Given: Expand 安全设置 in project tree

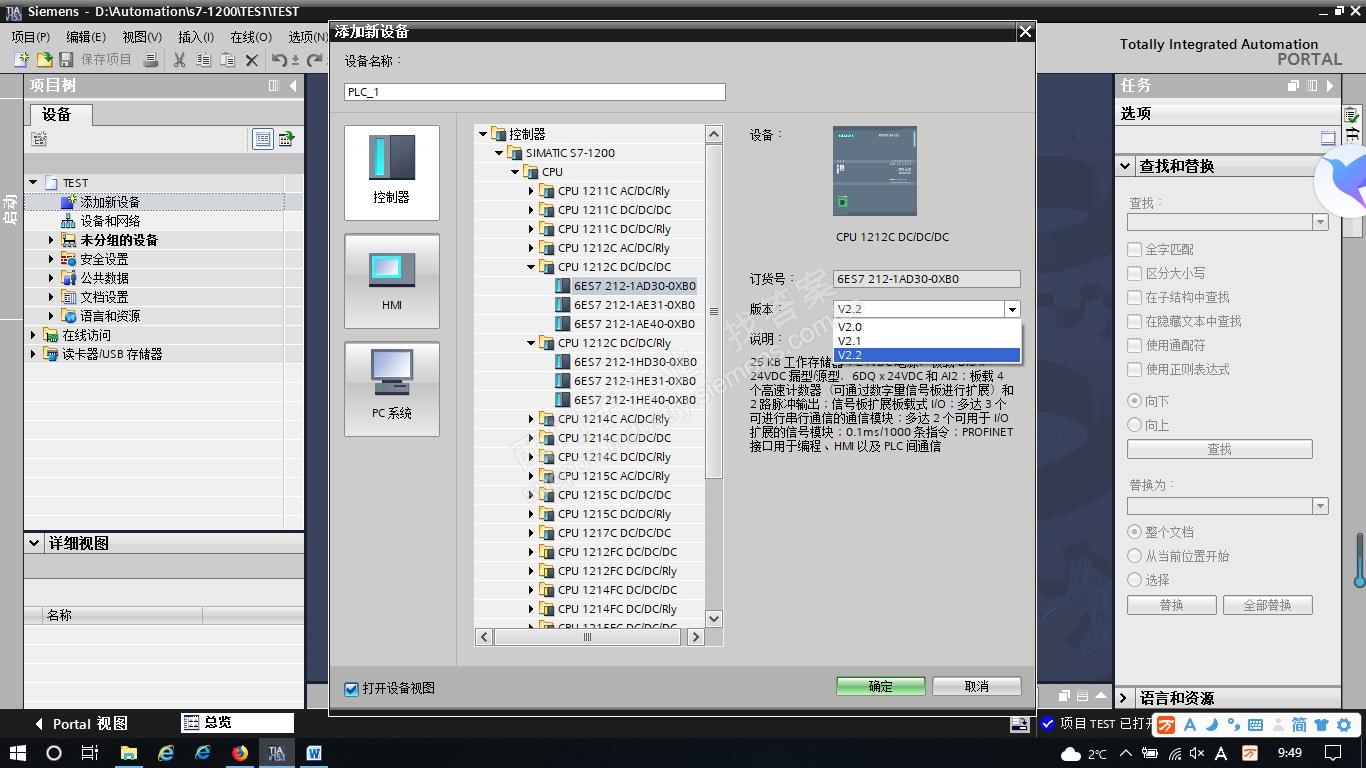Looking at the screenshot, I should [x=51, y=259].
